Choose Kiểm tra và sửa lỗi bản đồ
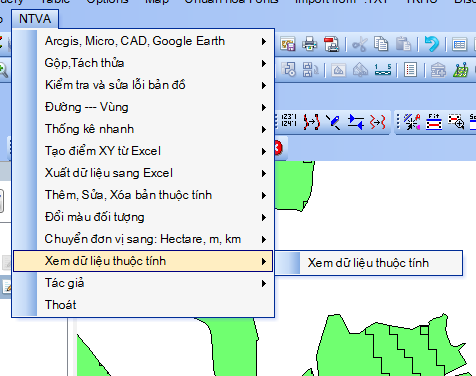 coord(143,85)
